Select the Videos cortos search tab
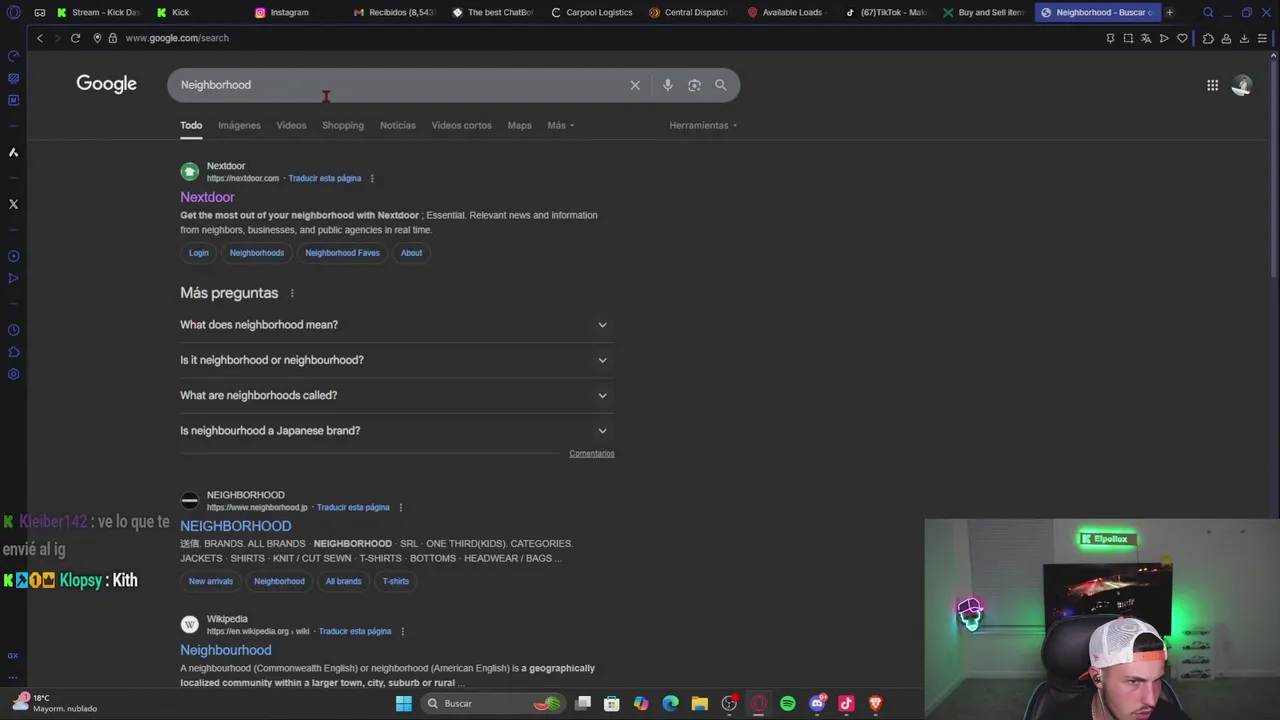The width and height of the screenshot is (1280, 720). tap(461, 125)
